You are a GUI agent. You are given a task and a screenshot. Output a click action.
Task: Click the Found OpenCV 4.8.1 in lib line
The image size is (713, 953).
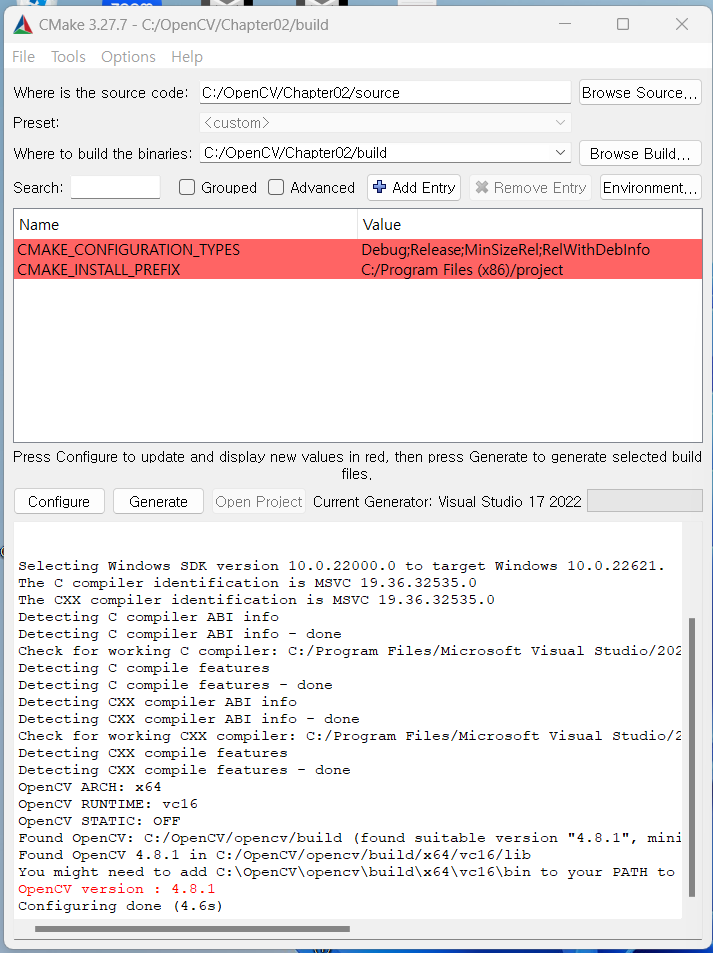(275, 855)
